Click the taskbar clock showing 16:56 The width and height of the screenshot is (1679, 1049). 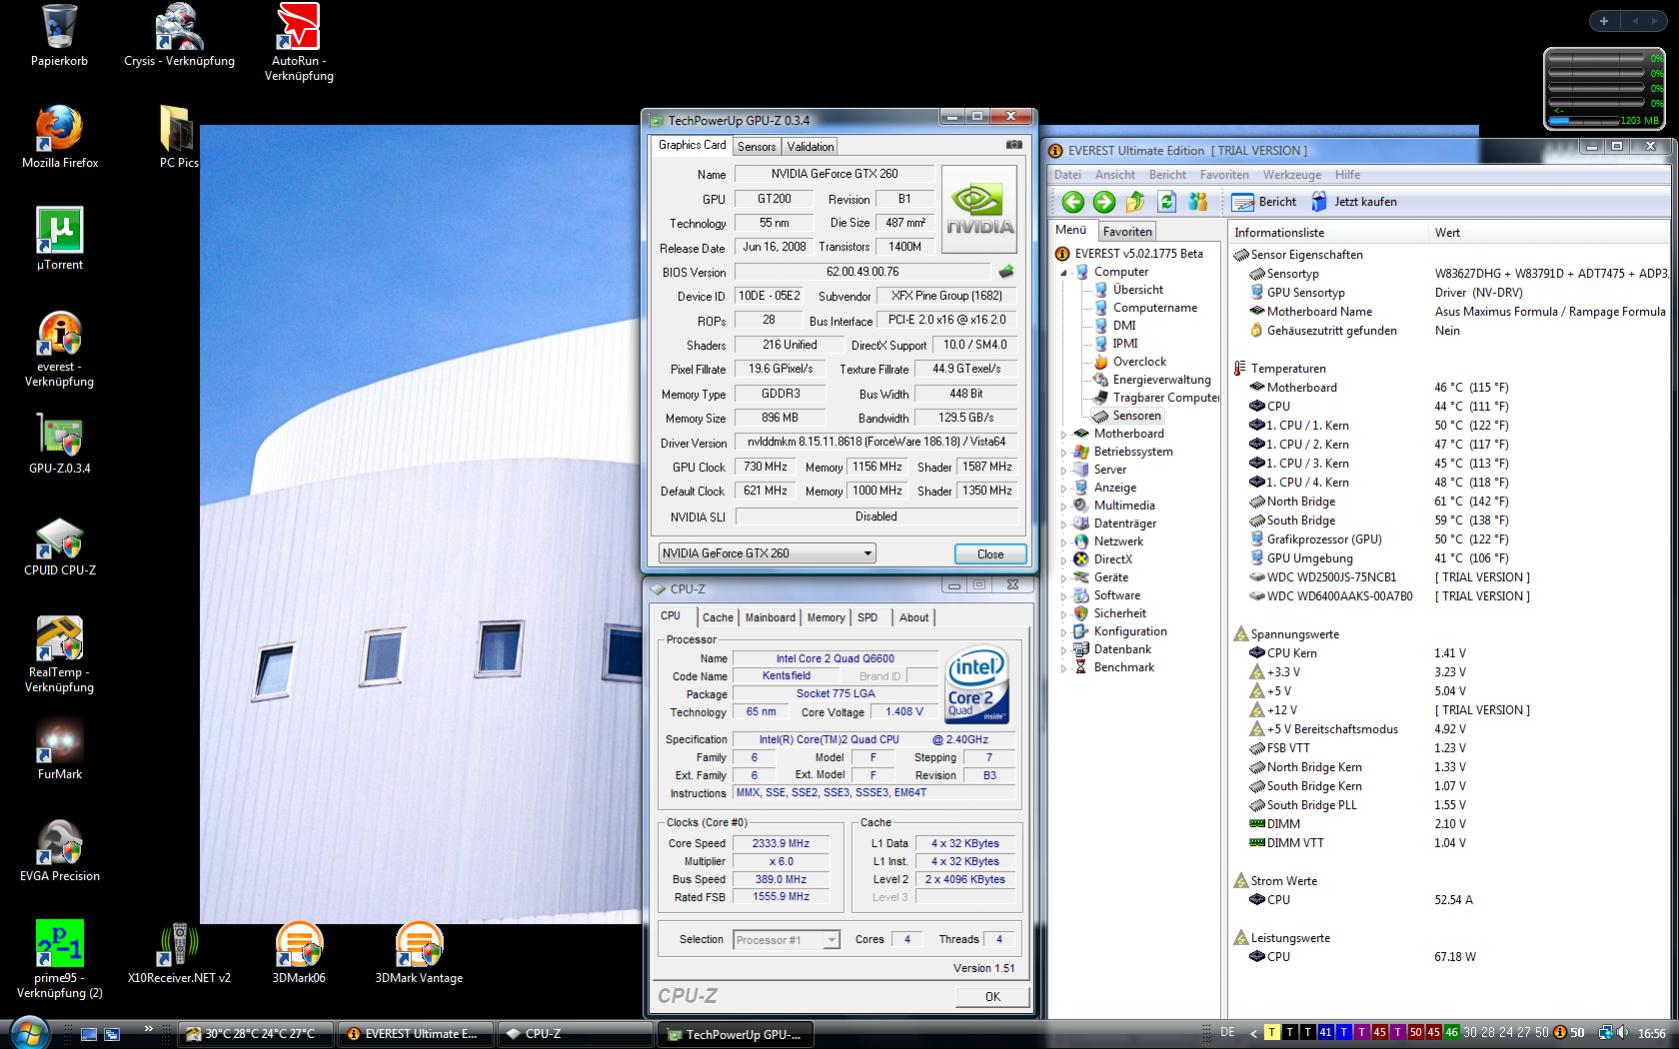point(1651,1033)
